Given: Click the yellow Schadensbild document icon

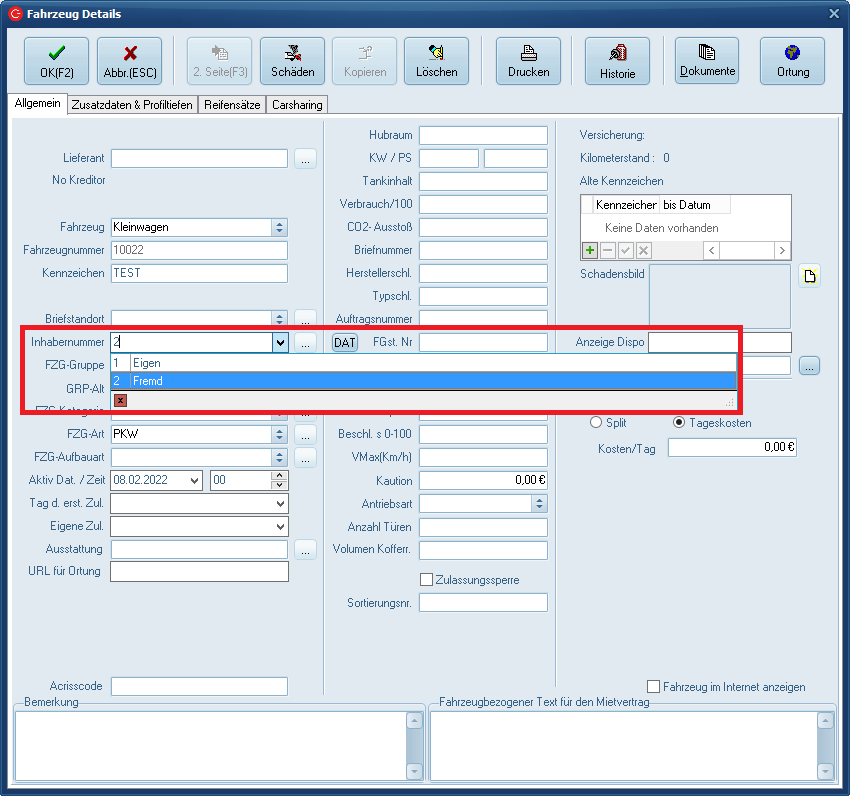Looking at the screenshot, I should coord(808,277).
